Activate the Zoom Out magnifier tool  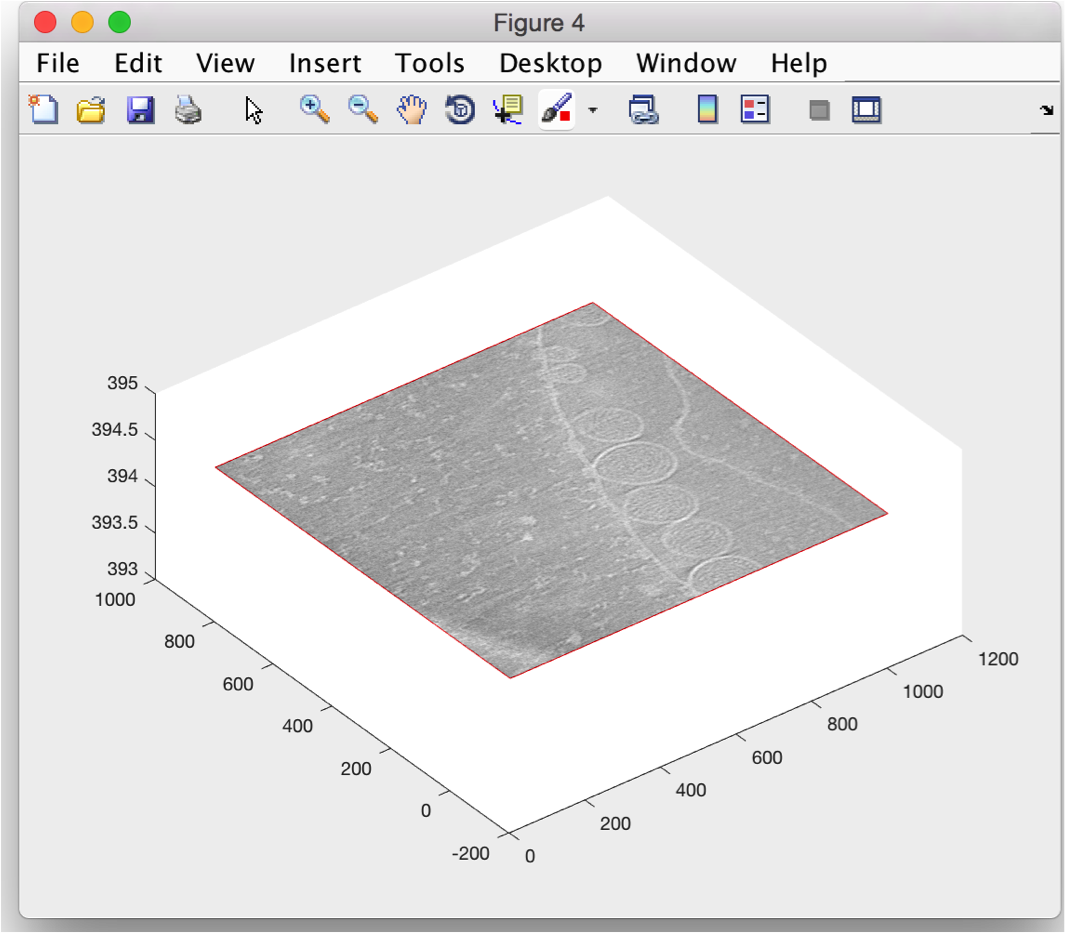tap(363, 109)
